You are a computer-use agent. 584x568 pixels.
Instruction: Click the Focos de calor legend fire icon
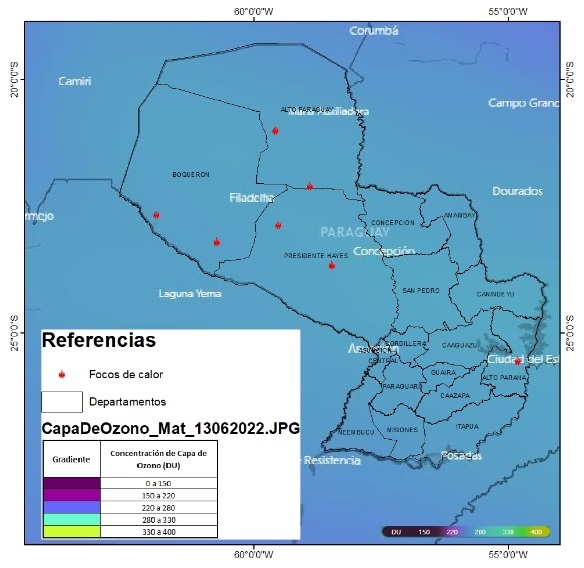pos(62,374)
